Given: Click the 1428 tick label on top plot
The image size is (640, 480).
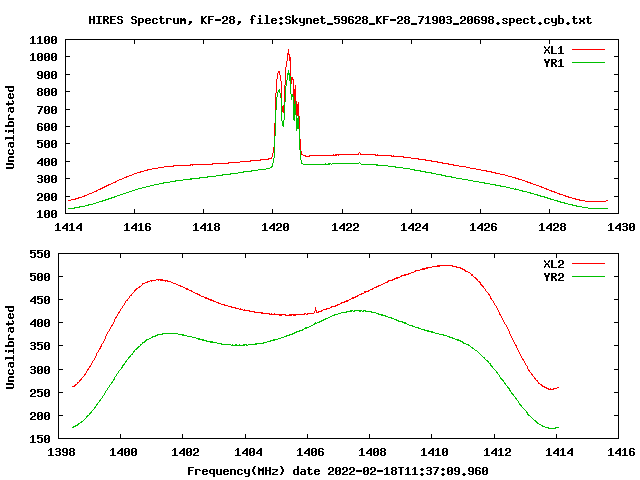Looking at the screenshot, I should point(552,227).
